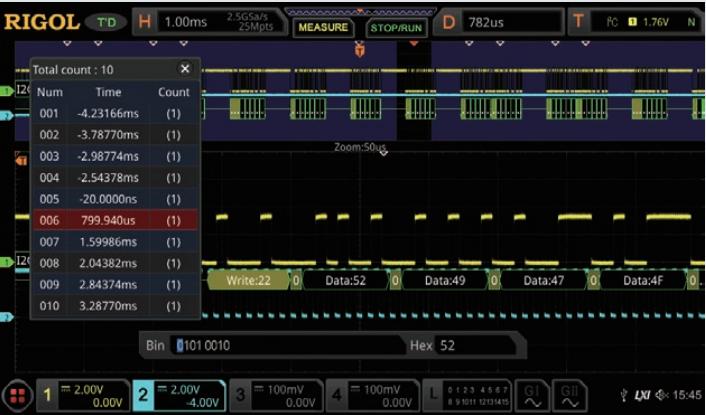
Task: Click the Zoom:50us label
Action: (360, 147)
